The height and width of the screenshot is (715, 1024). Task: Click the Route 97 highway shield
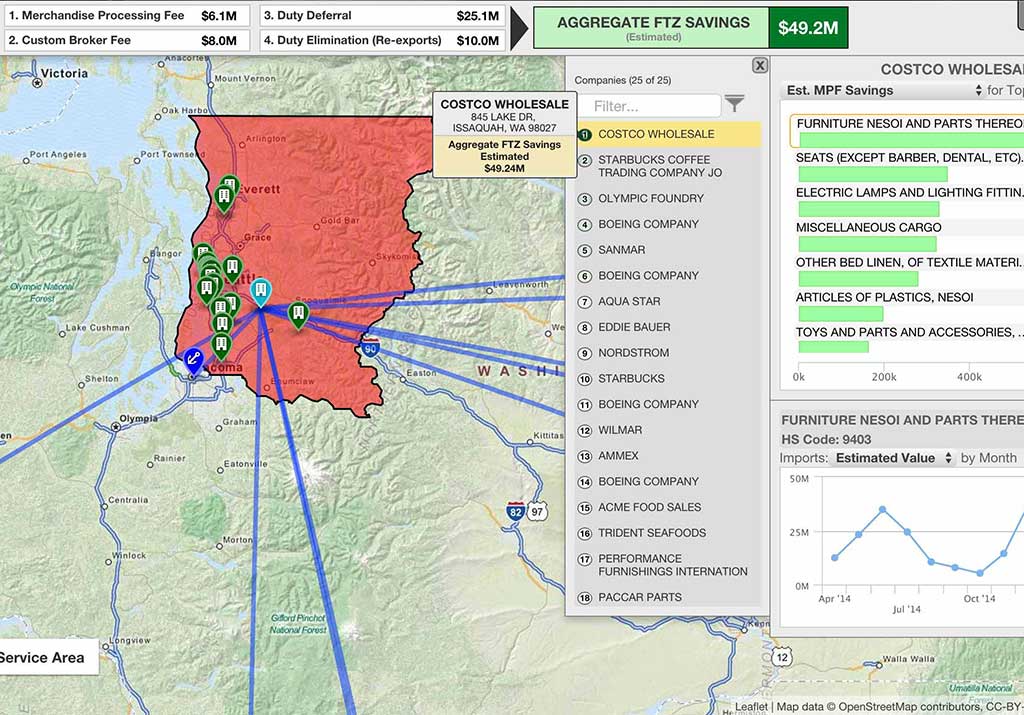[537, 511]
